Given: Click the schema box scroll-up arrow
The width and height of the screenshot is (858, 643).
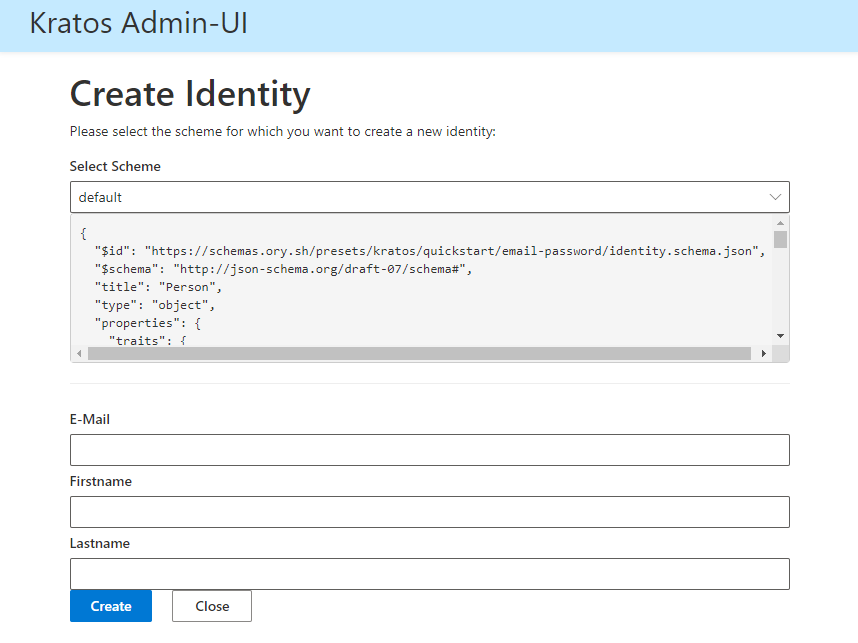Looking at the screenshot, I should click(780, 223).
